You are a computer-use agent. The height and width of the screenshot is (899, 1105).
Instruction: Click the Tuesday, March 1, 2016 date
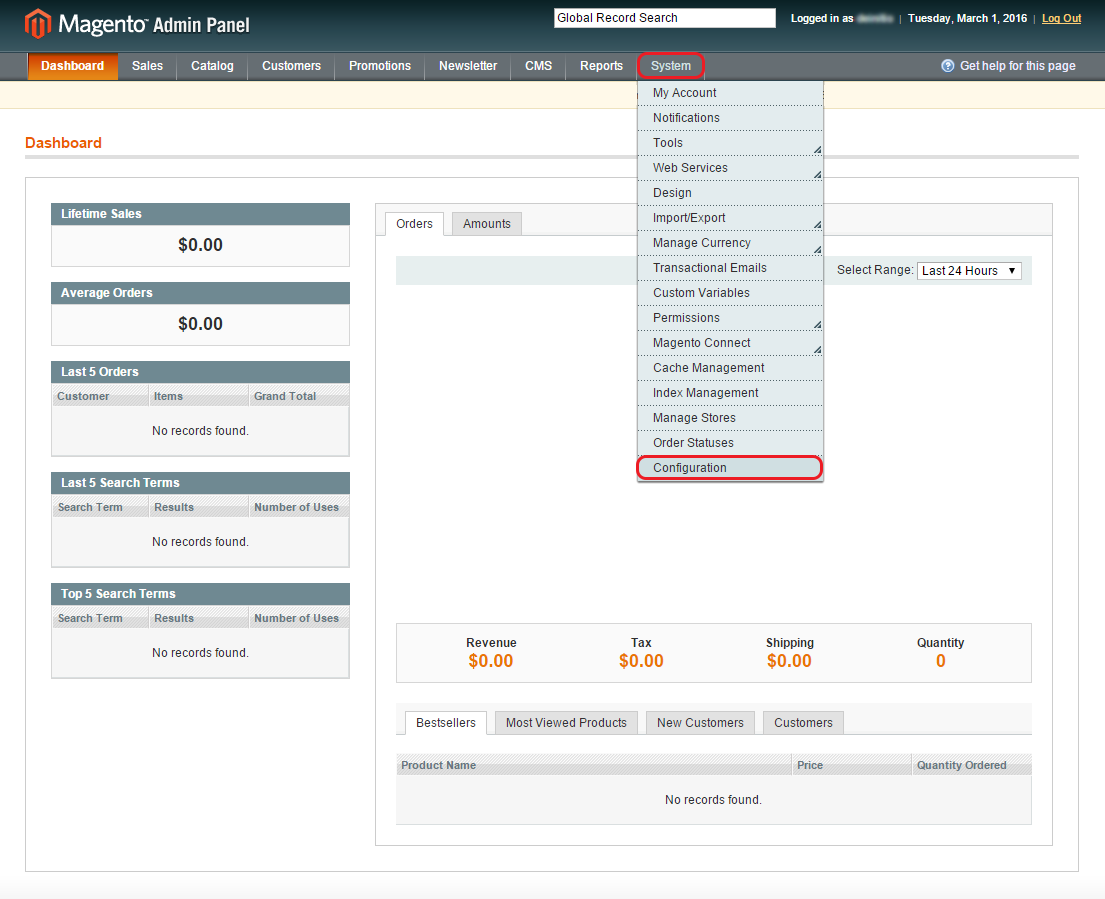coord(967,18)
